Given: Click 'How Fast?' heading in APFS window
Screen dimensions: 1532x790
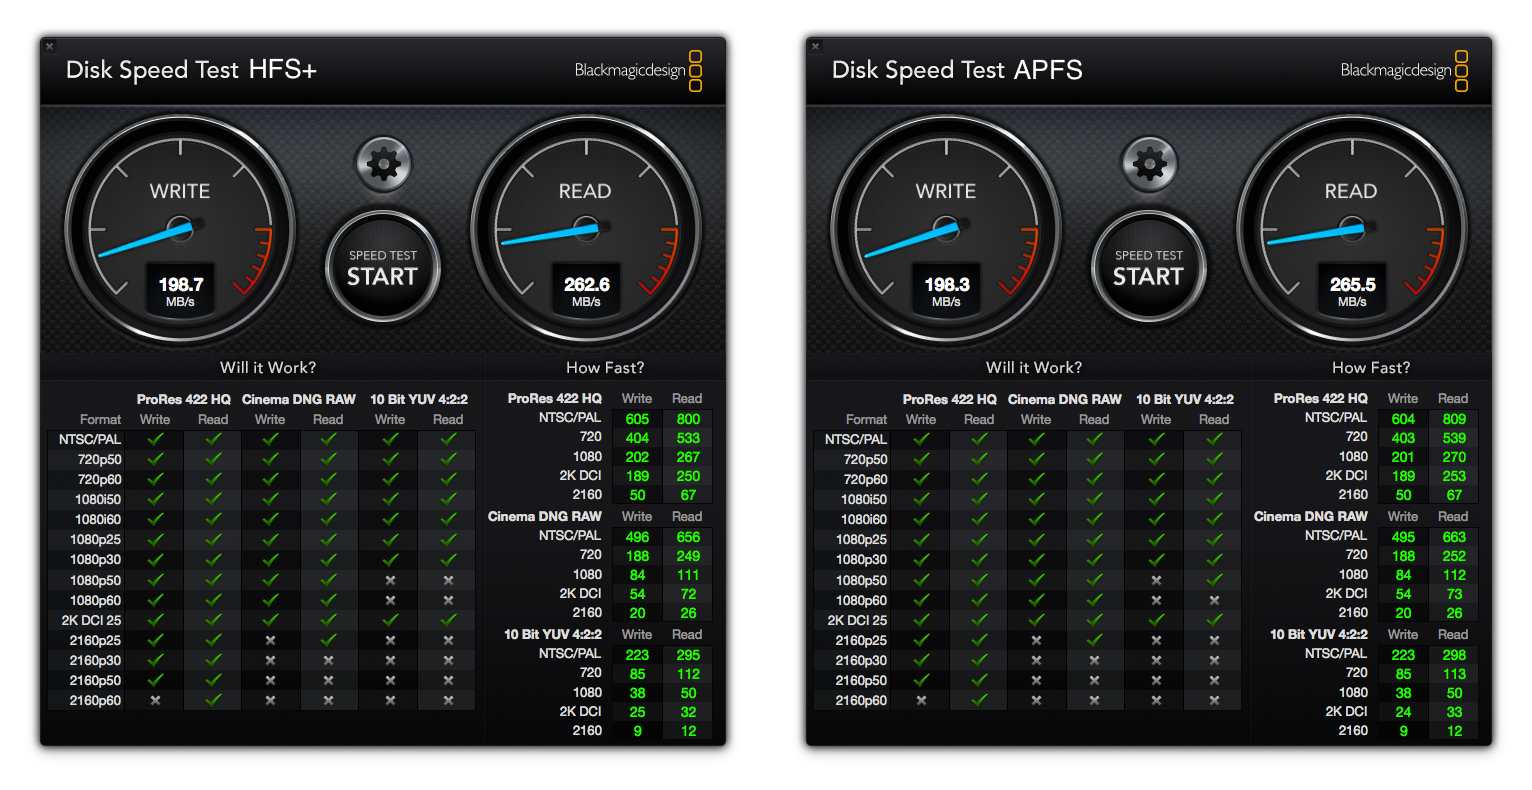Looking at the screenshot, I should 1371,367.
